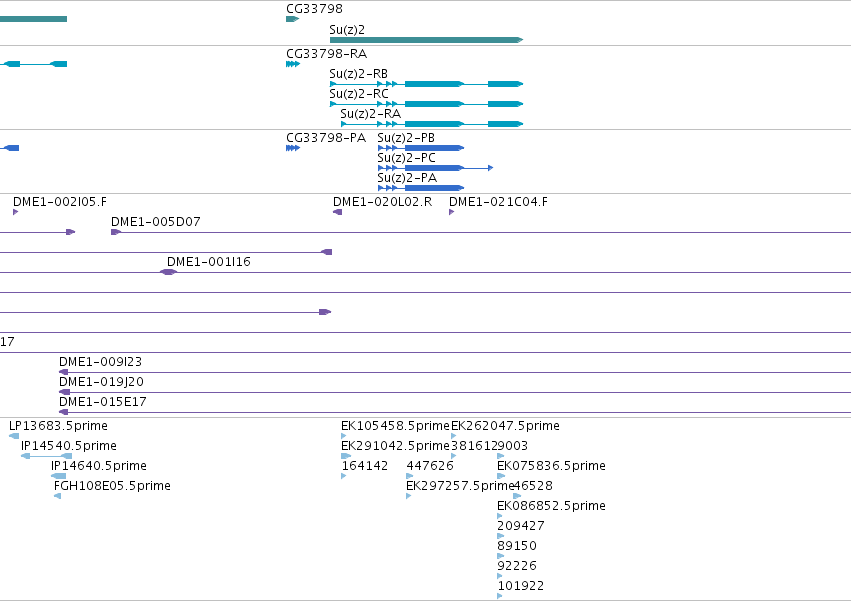The width and height of the screenshot is (851, 601).
Task: Select the Su(z)2-PB protein label
Action: click(406, 138)
